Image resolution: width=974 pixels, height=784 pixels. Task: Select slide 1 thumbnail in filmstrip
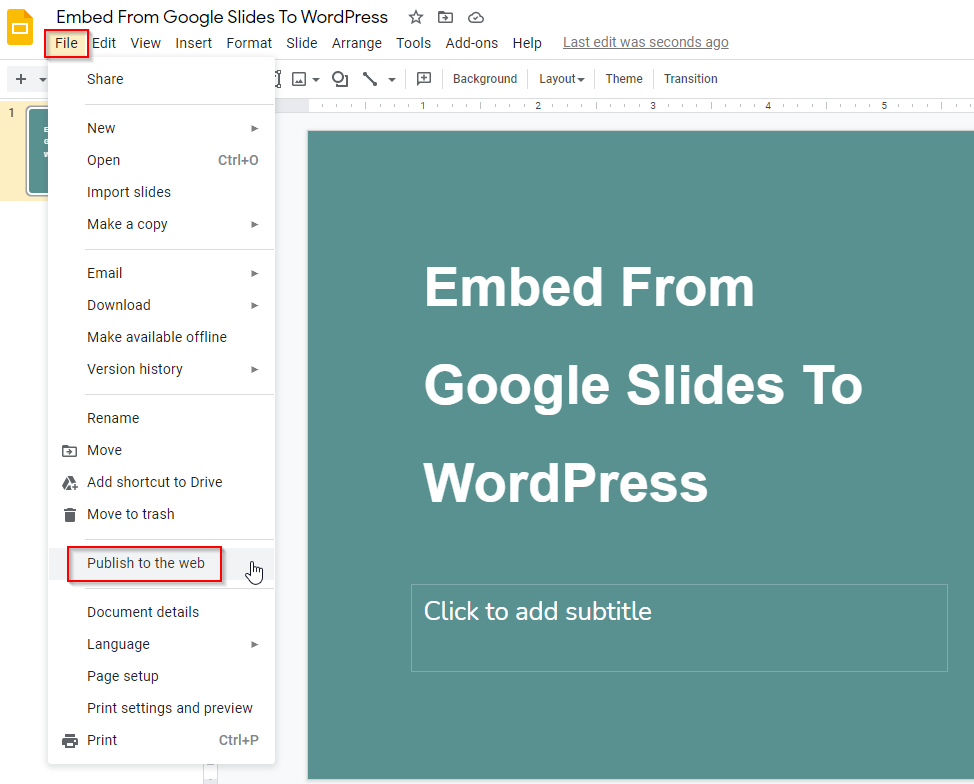tap(37, 151)
